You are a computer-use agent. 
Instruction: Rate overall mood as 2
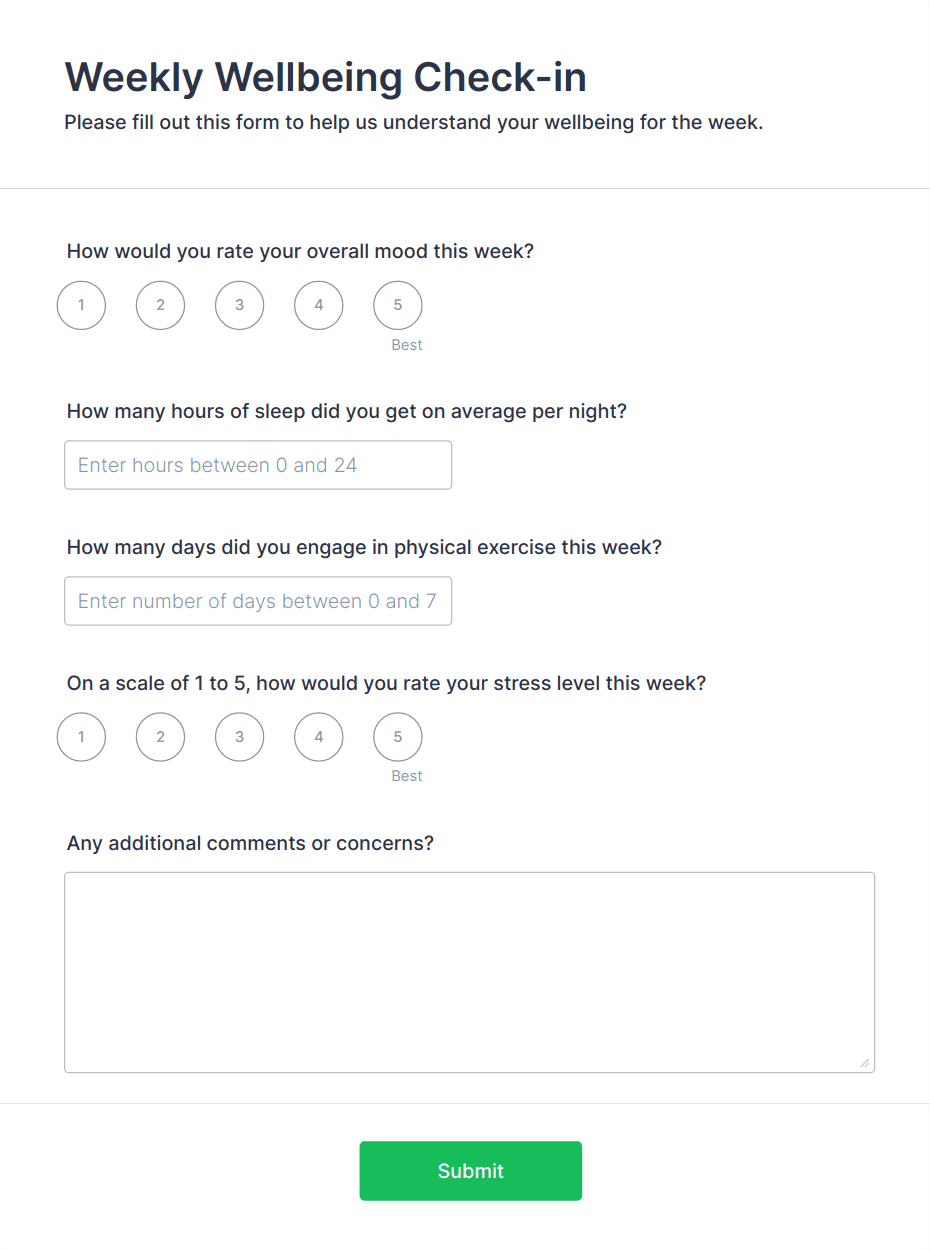pyautogui.click(x=160, y=305)
